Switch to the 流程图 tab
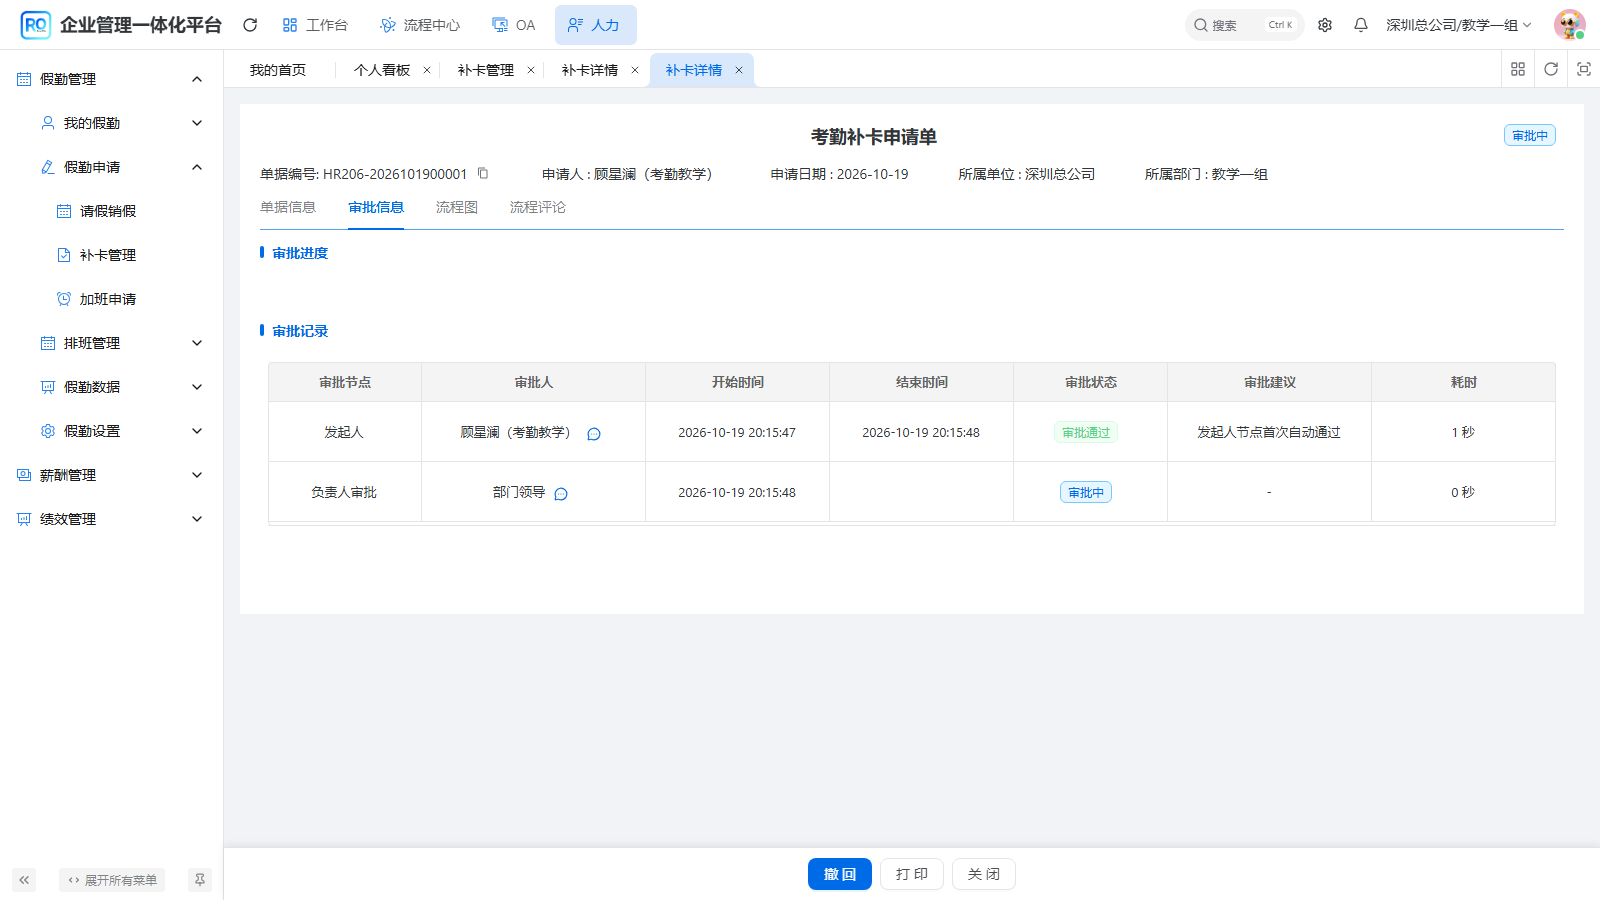 click(457, 207)
